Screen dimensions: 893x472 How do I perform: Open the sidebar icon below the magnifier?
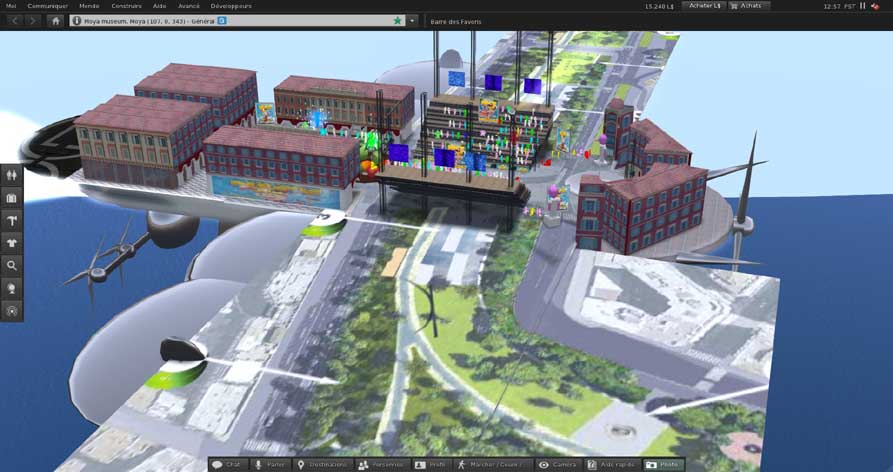coord(11,288)
